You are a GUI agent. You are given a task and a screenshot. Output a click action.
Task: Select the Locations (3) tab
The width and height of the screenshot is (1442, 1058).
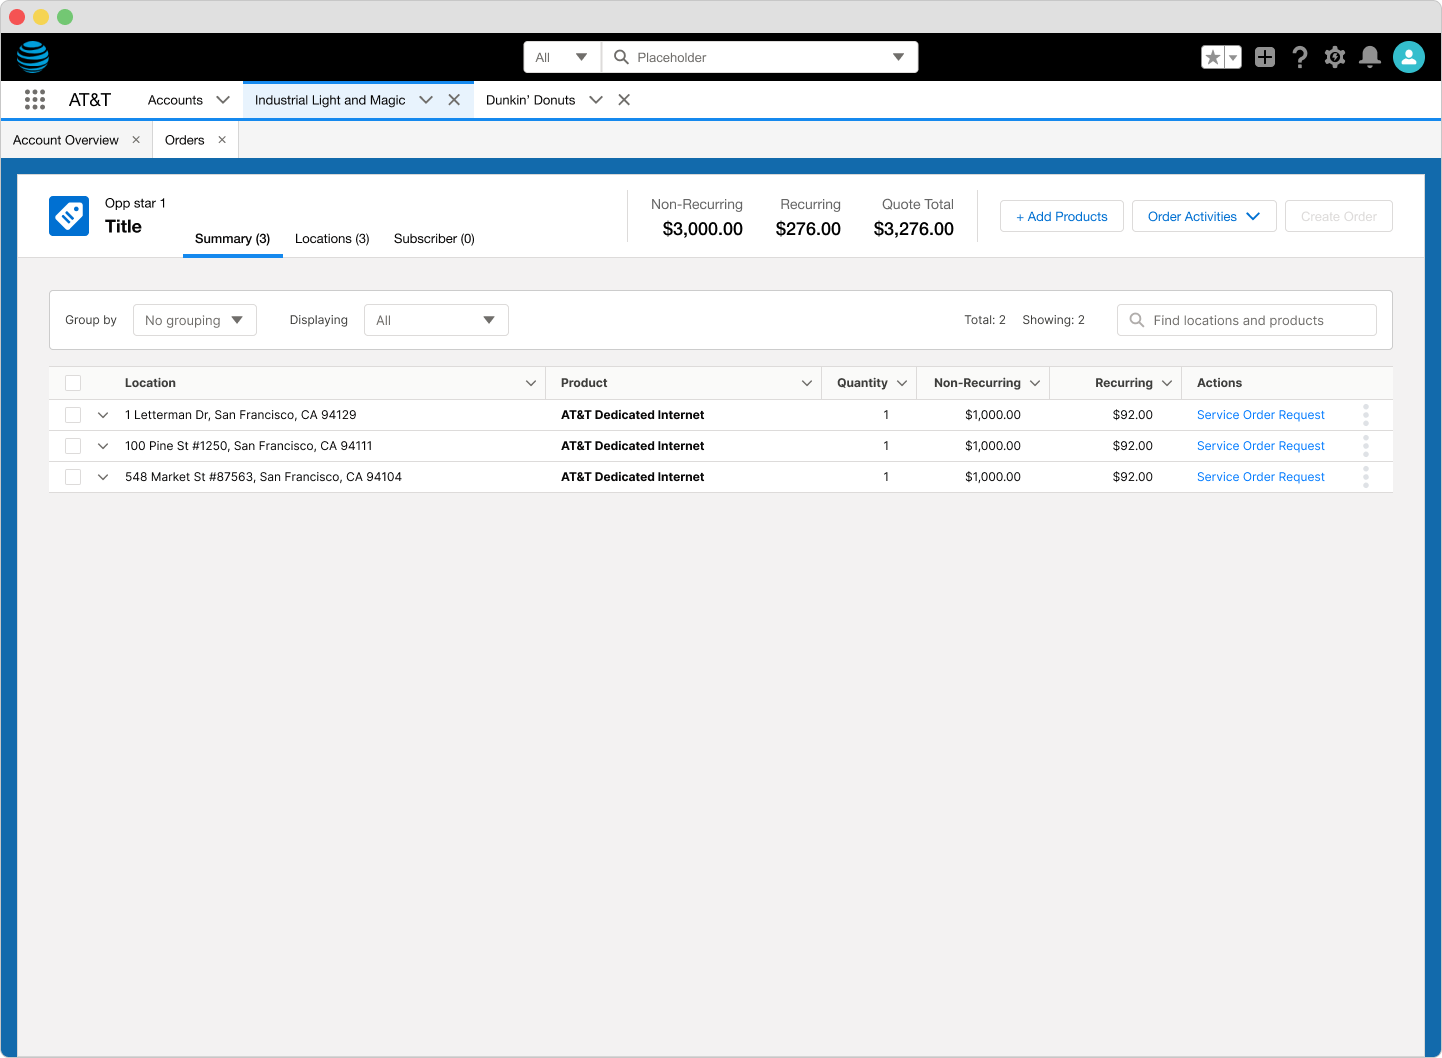332,239
